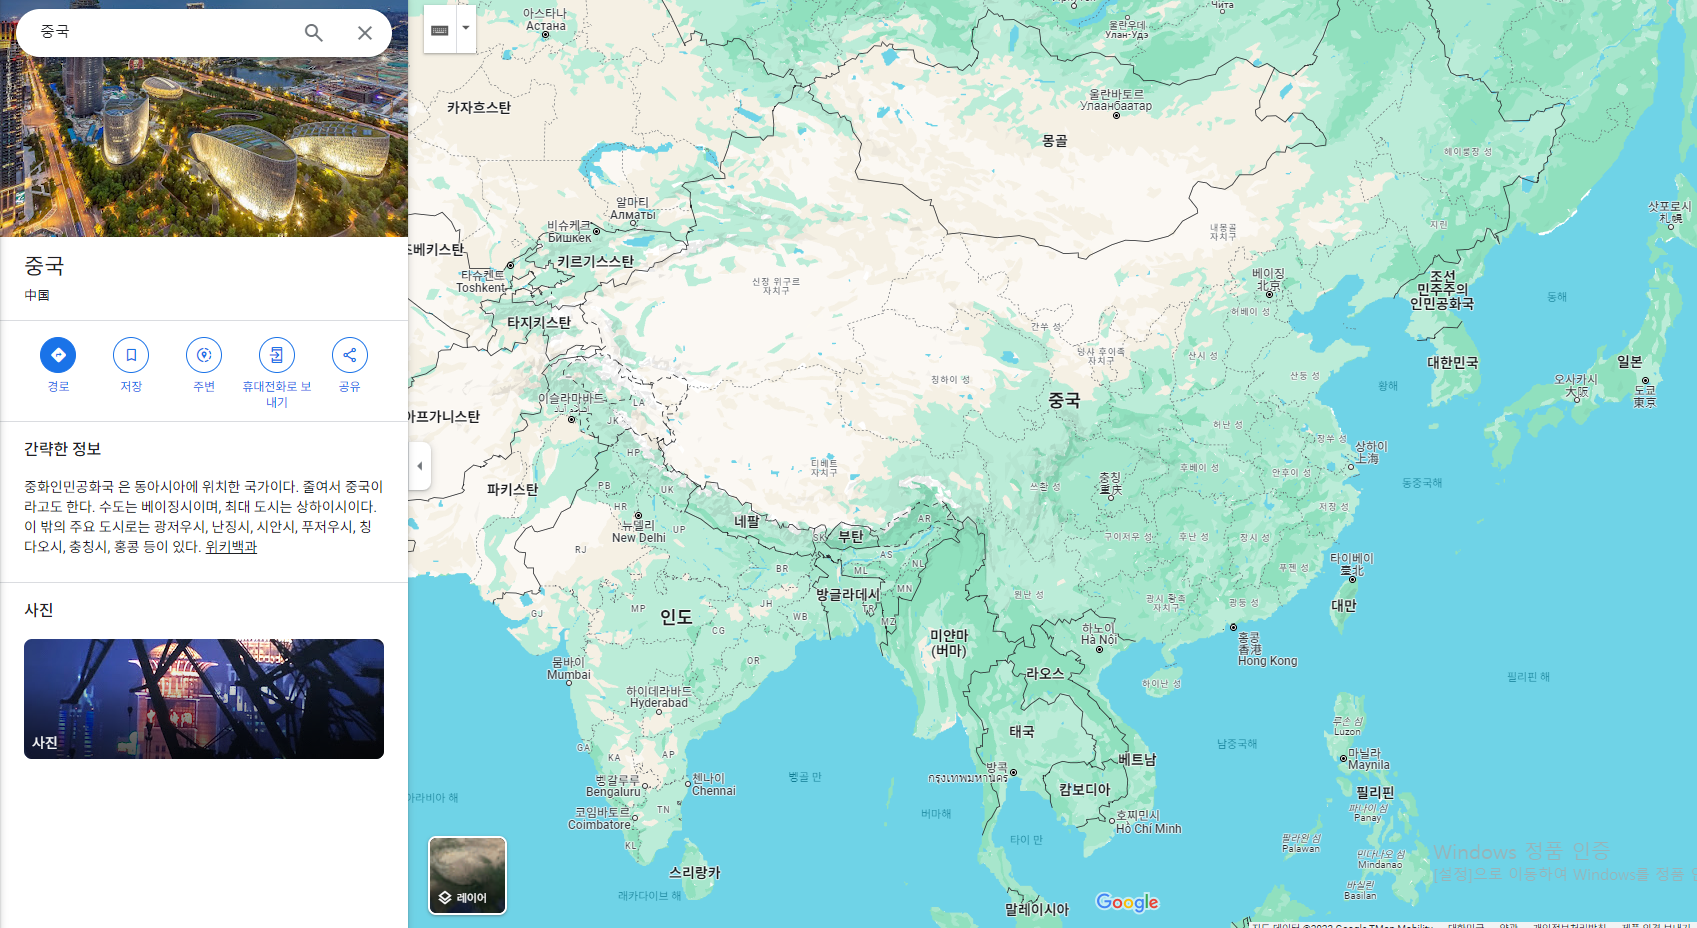Click the 뭄바이 Mumbai label
This screenshot has width=1697, height=928.
point(569,669)
